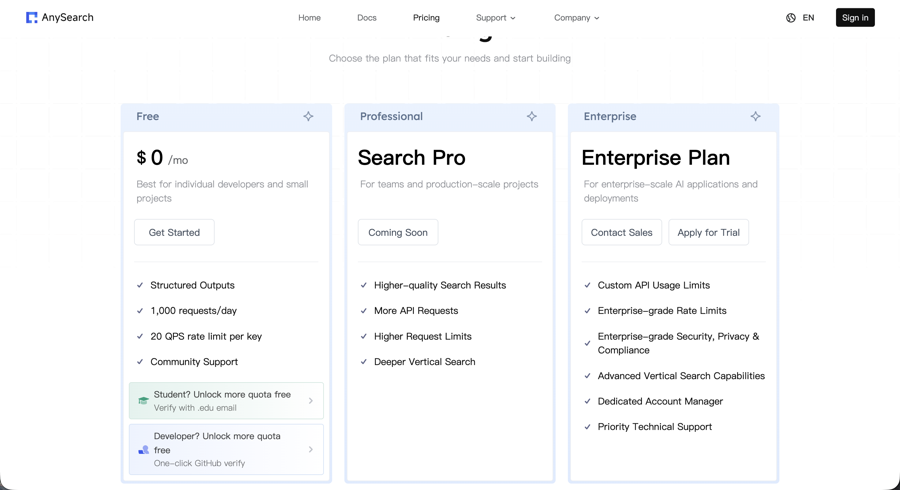Viewport: 900px width, 490px height.
Task: Click the Enterprise Plan heading
Action: pos(655,158)
